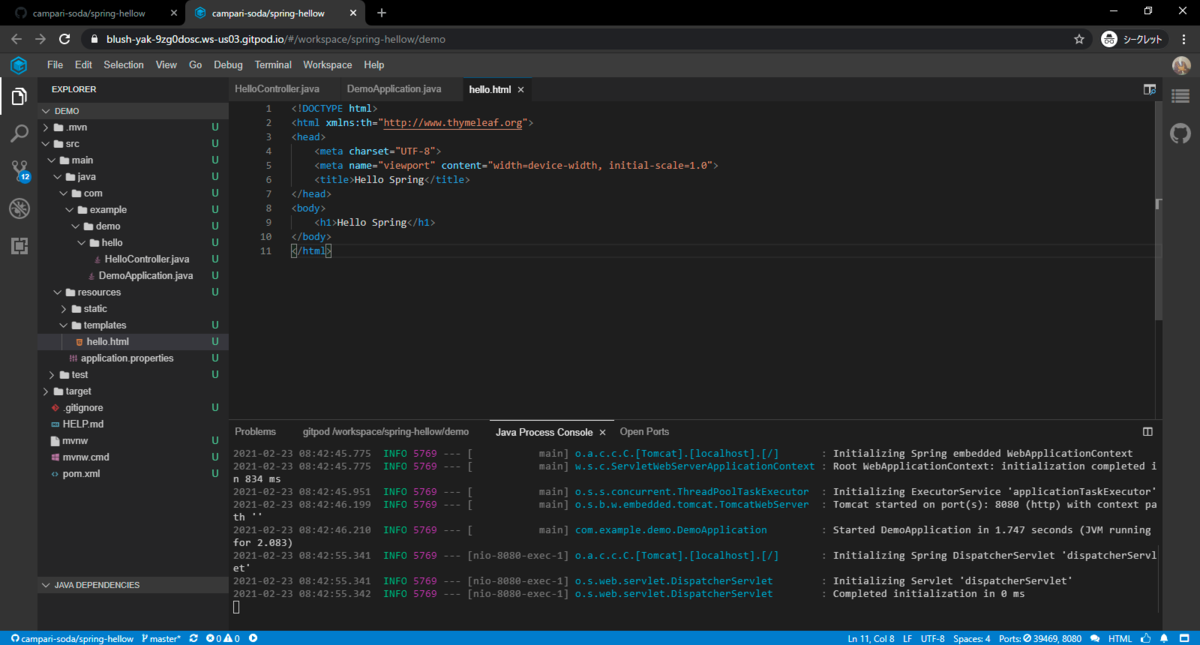Open the Extensions view in the activity bar
The image size is (1200, 645).
click(19, 245)
